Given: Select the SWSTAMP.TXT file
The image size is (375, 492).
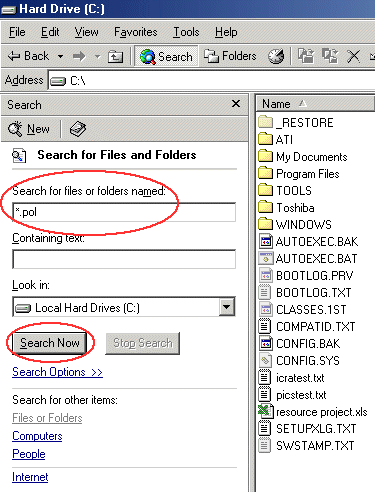Looking at the screenshot, I should tap(306, 445).
